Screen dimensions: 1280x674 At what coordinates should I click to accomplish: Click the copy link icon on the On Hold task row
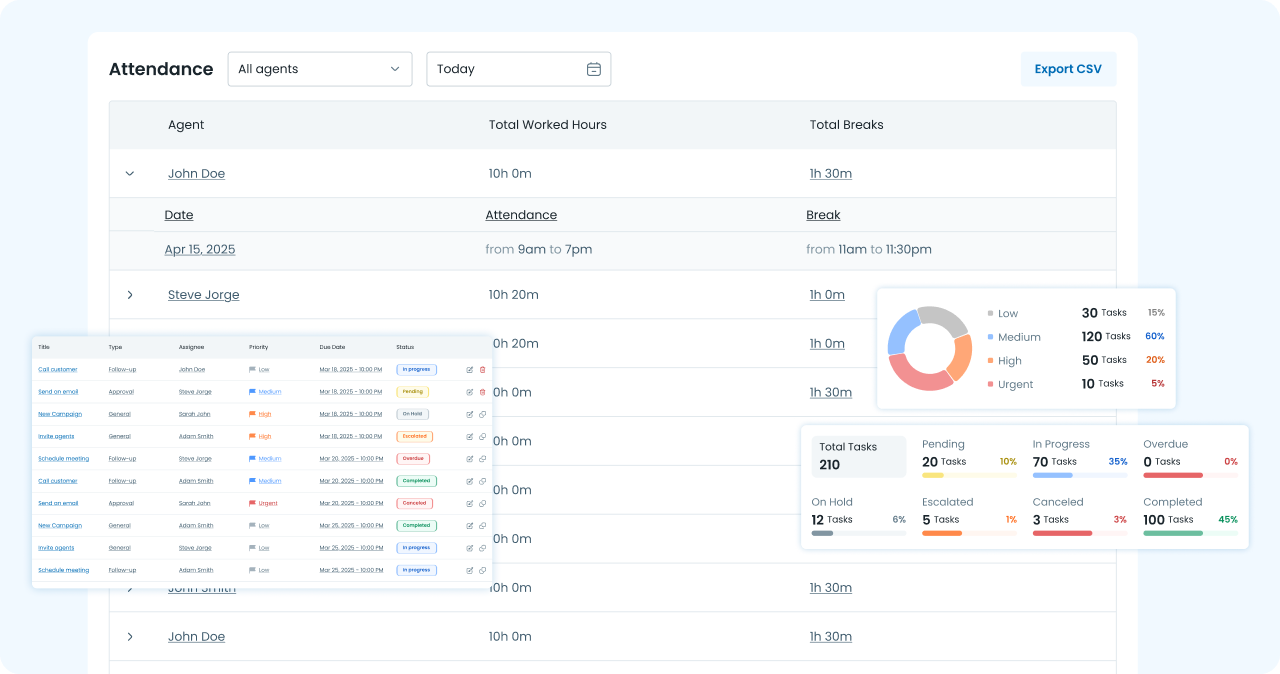(x=482, y=414)
